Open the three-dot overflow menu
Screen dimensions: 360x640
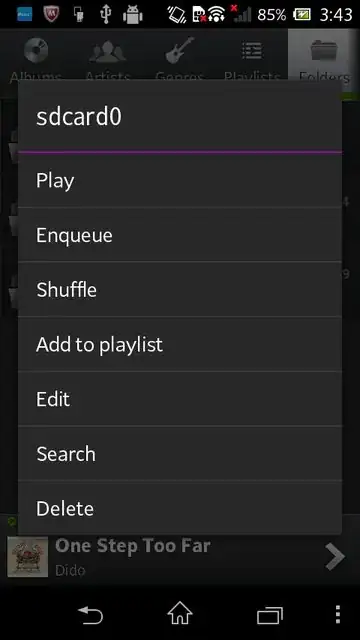(338, 614)
